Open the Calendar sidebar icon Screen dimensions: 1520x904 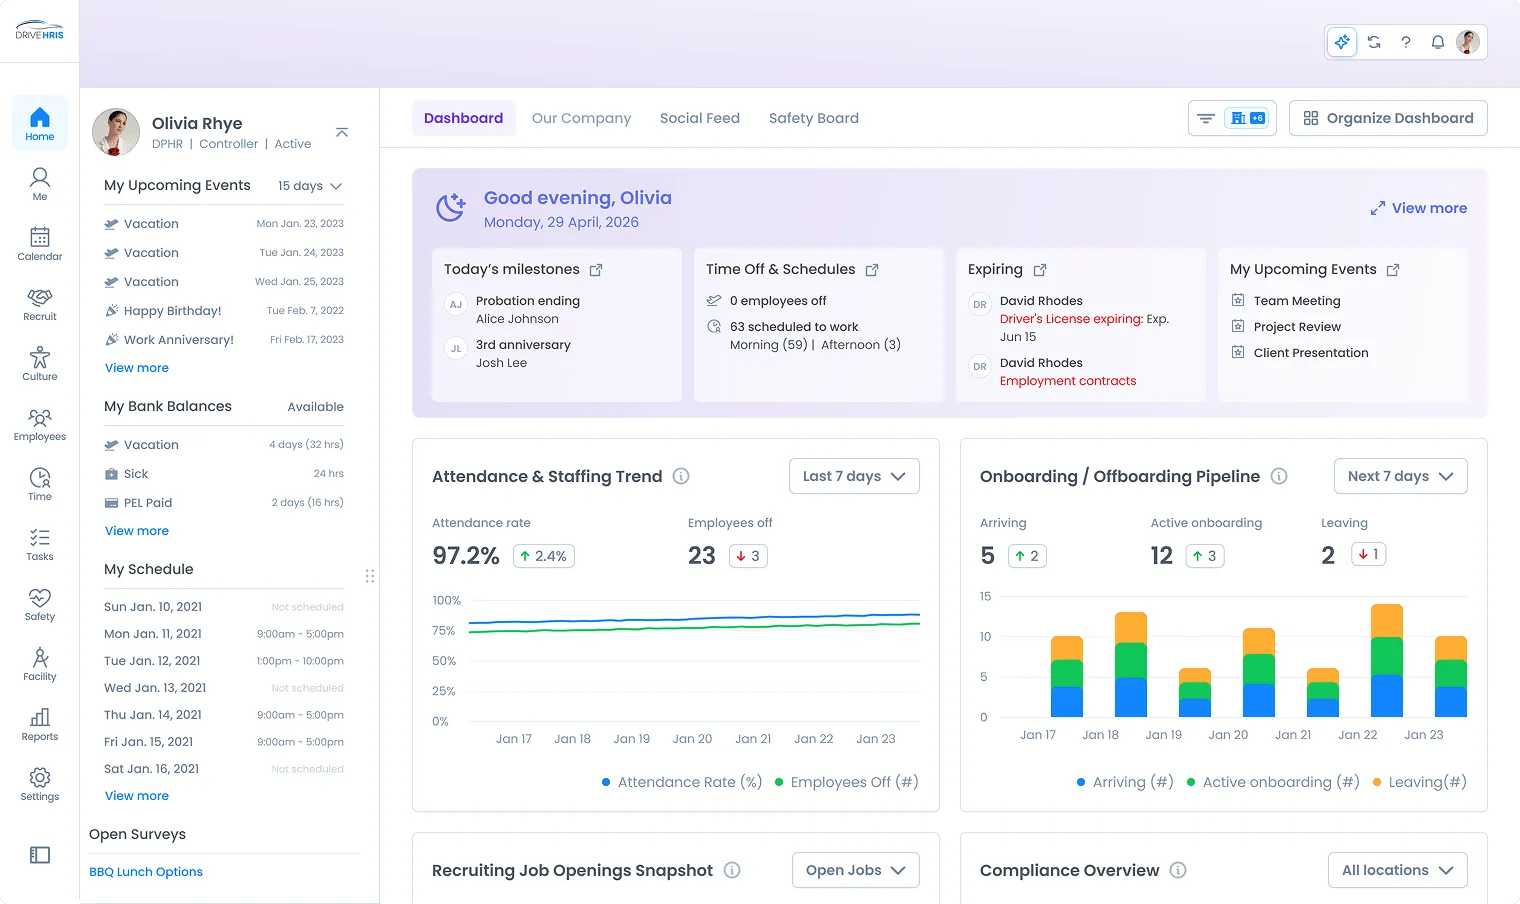click(40, 243)
